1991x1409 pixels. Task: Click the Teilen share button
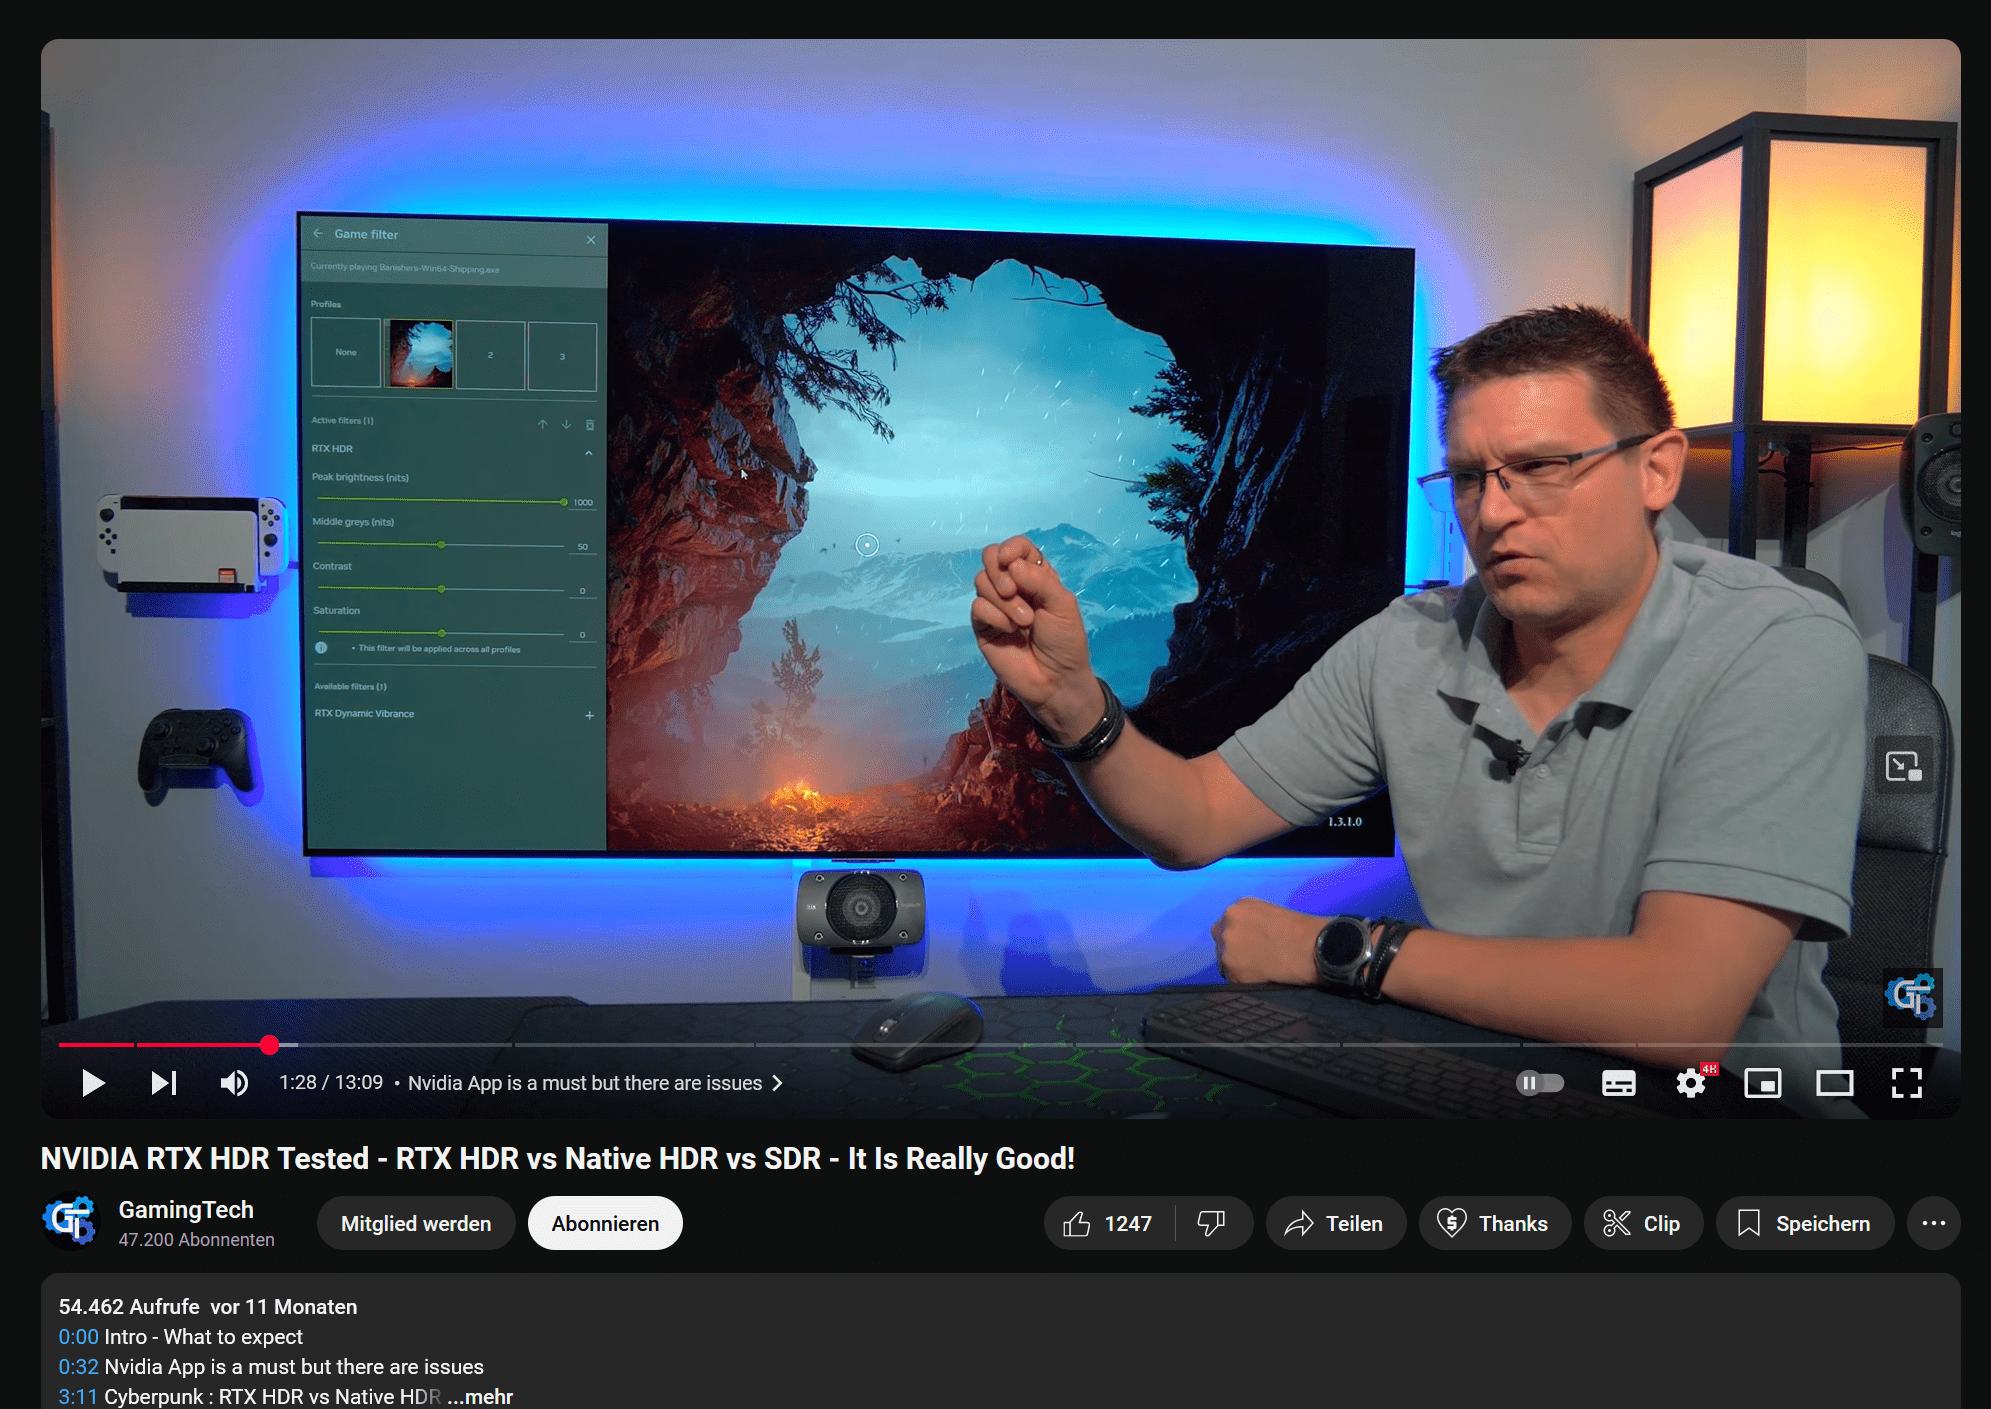click(x=1335, y=1223)
